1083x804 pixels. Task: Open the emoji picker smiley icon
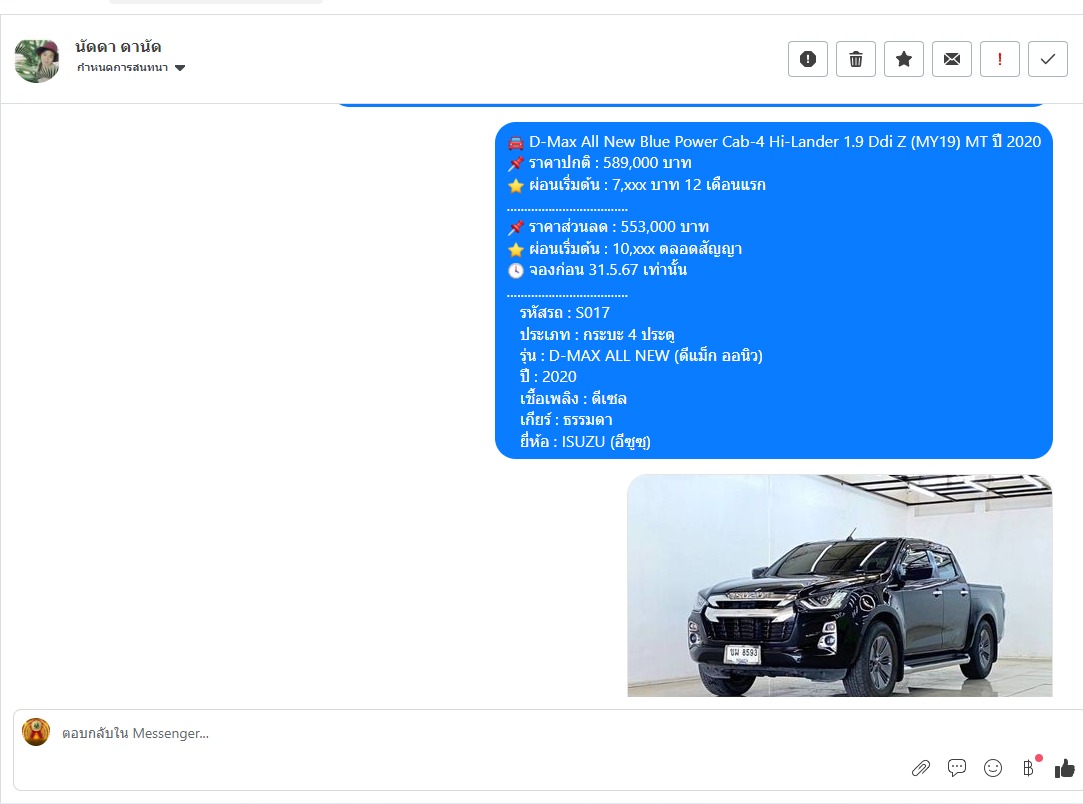point(993,768)
